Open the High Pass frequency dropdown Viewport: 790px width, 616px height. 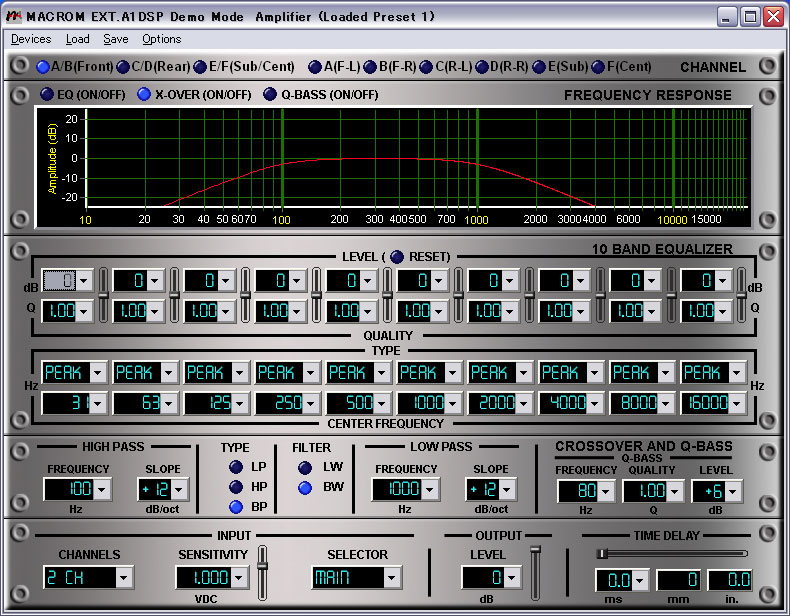click(102, 489)
